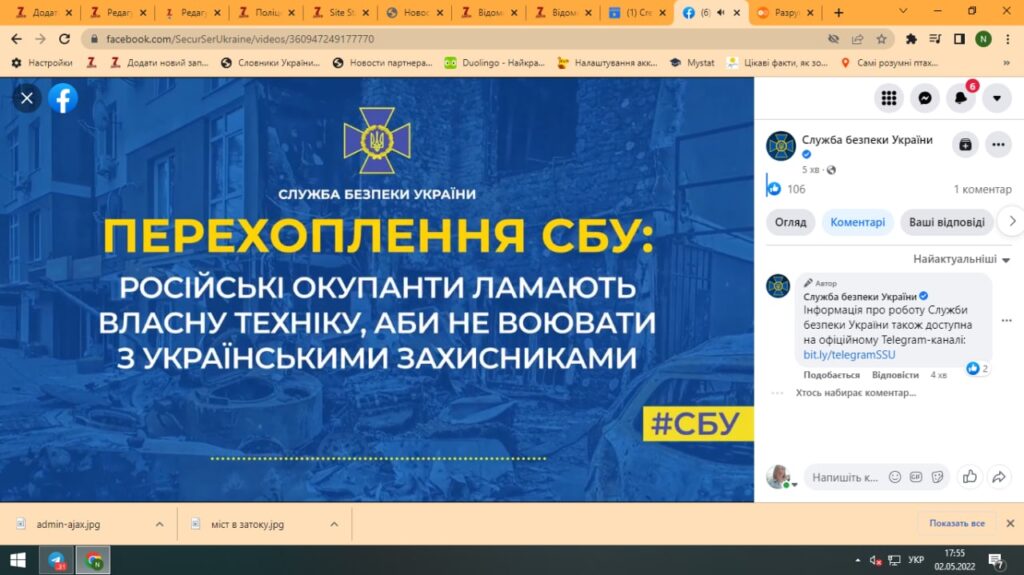Mute the Facebook tab audio icon

click(718, 12)
